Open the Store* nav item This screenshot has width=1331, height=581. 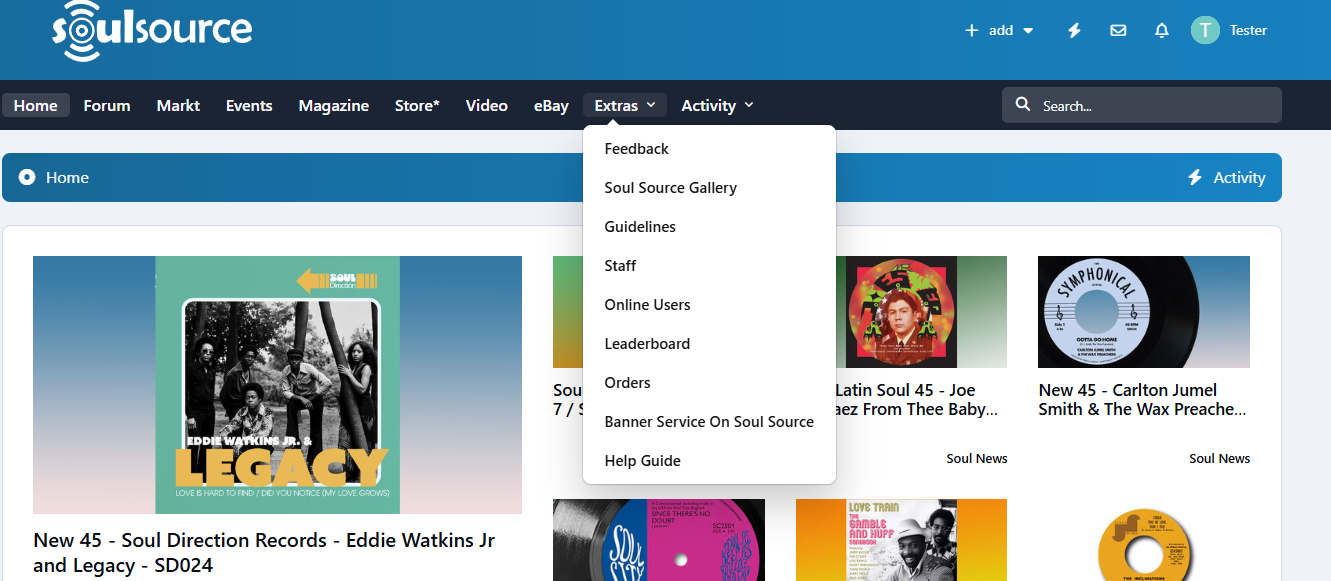click(417, 105)
